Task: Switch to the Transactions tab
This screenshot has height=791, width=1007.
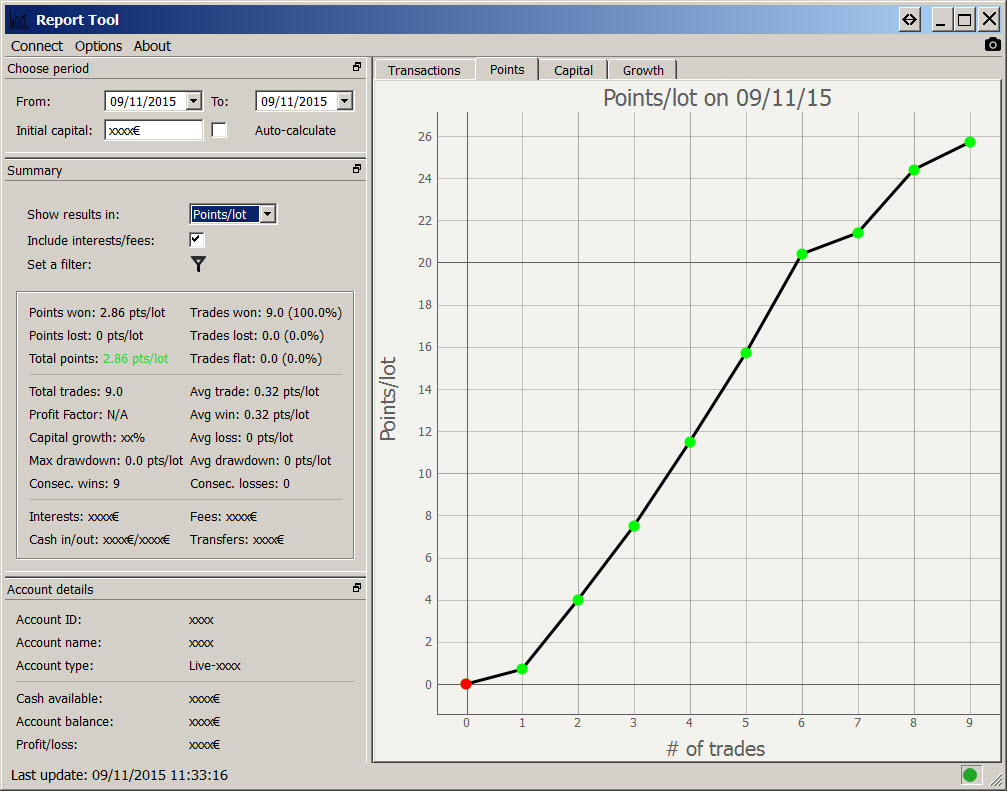Action: (x=424, y=70)
